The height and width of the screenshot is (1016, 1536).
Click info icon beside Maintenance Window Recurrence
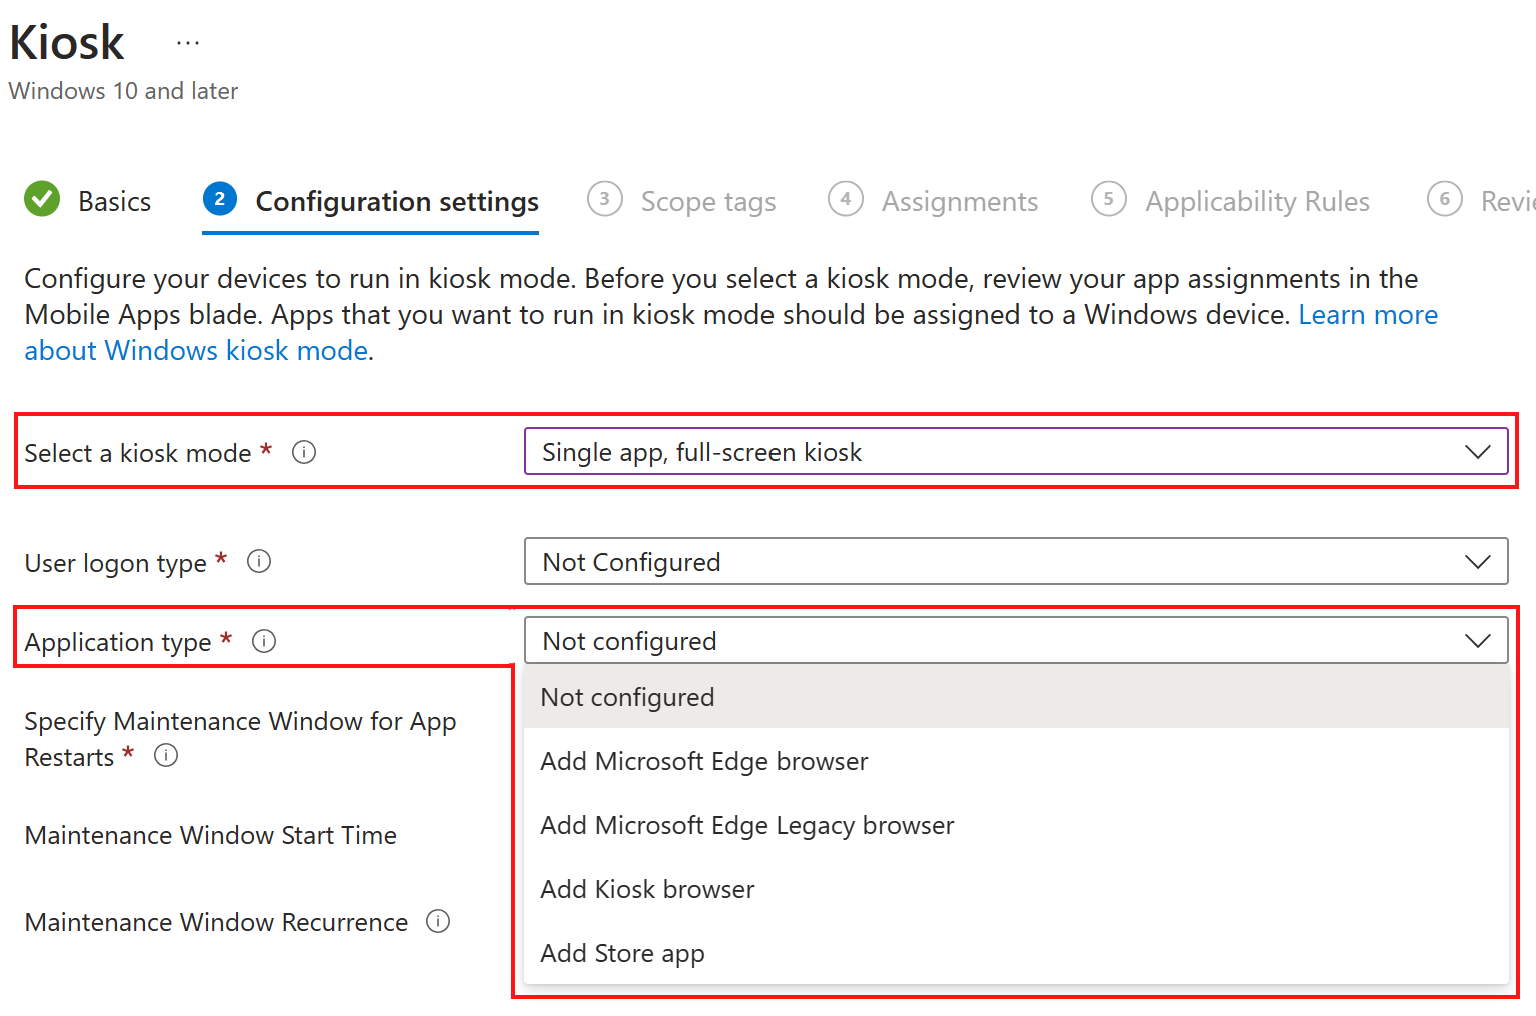[438, 921]
